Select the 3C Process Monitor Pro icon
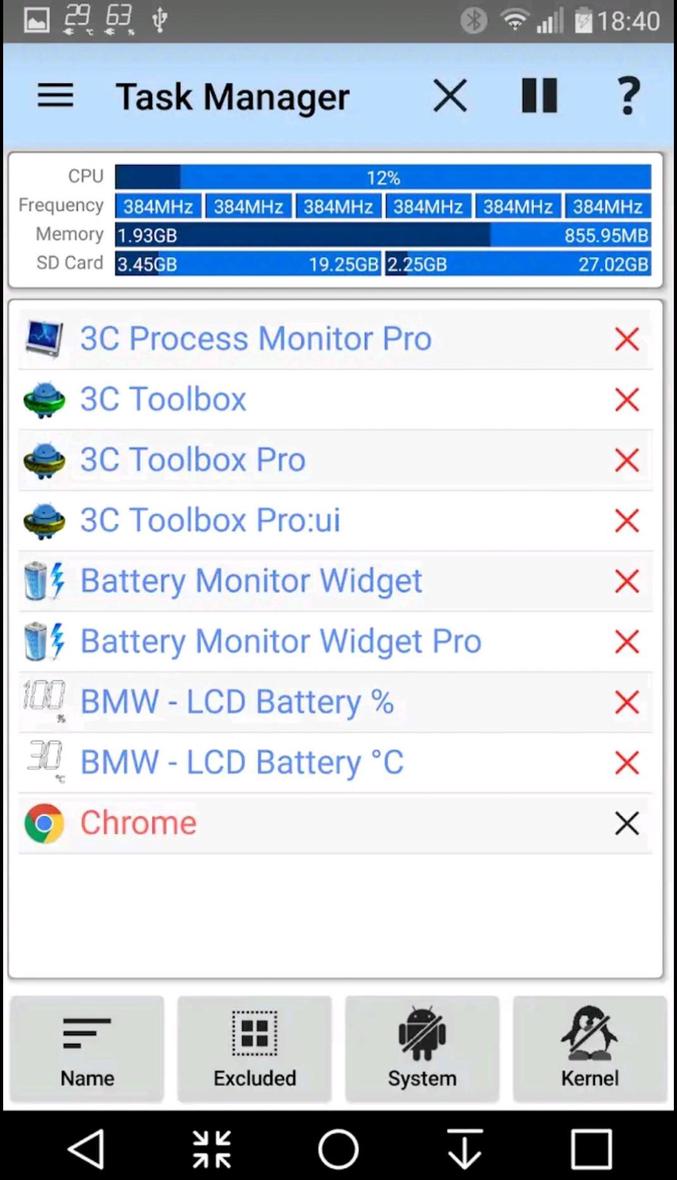 tap(43, 338)
